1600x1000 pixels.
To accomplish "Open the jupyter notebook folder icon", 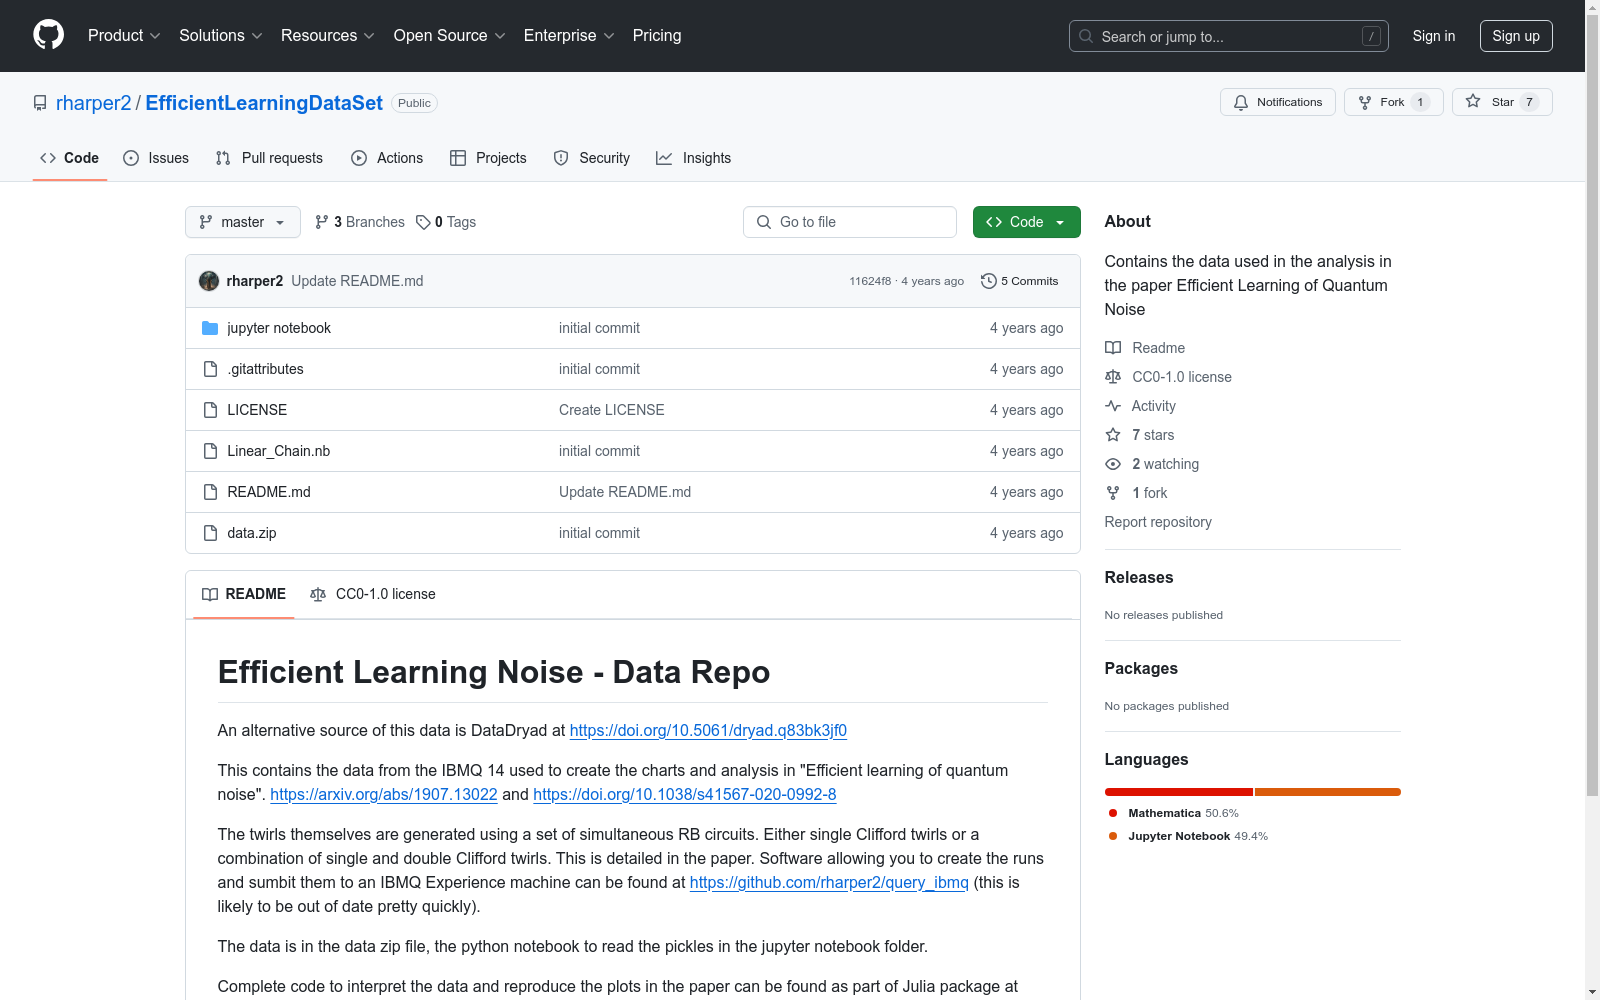I will pyautogui.click(x=210, y=328).
